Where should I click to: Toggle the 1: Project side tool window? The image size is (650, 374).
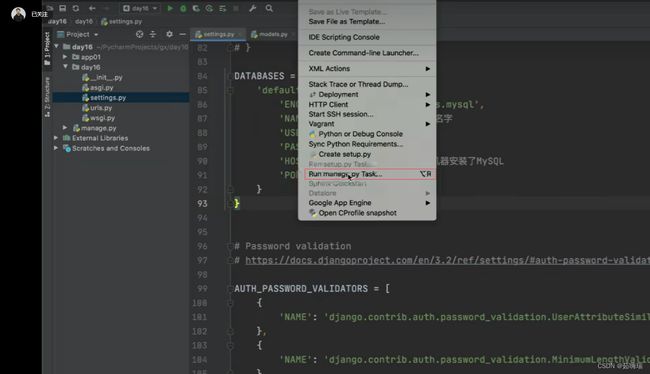(47, 49)
